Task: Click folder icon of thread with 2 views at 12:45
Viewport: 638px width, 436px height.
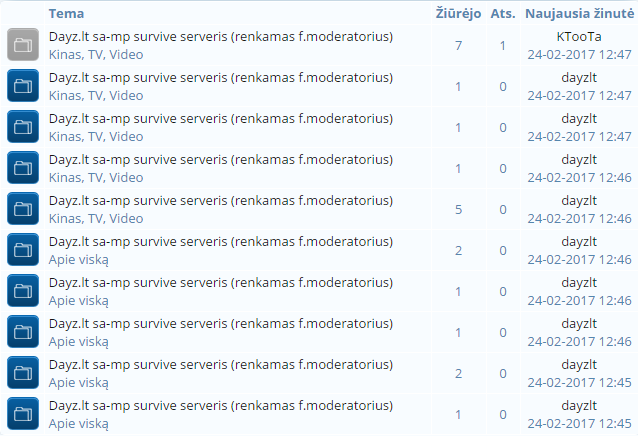Action: [x=22, y=373]
